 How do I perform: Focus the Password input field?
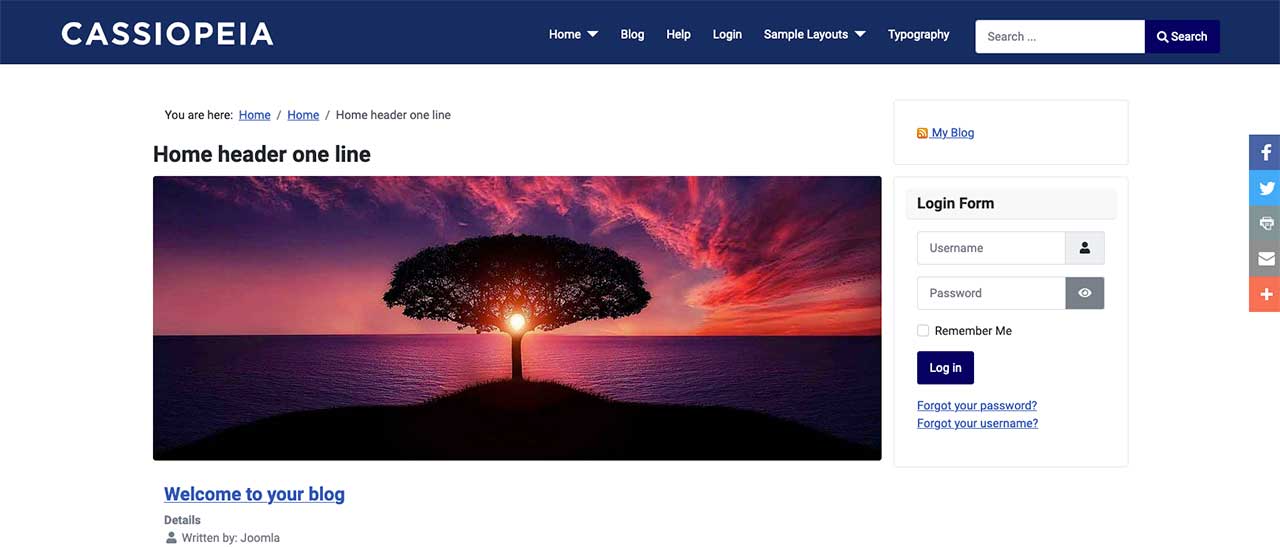click(991, 293)
